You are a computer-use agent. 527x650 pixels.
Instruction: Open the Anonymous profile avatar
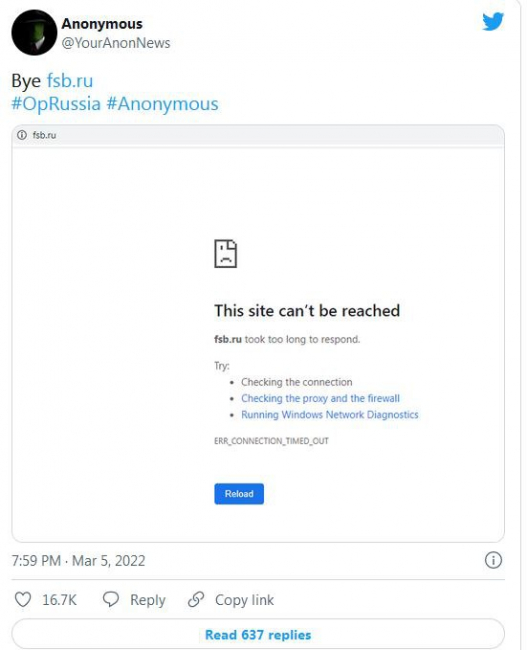[x=34, y=32]
